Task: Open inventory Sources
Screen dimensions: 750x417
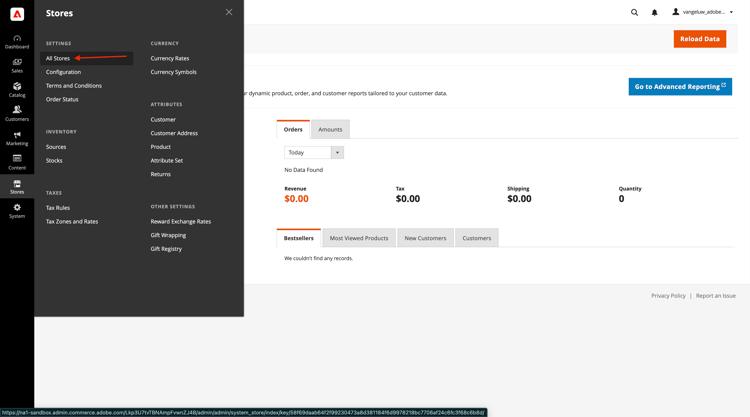Action: [x=56, y=147]
